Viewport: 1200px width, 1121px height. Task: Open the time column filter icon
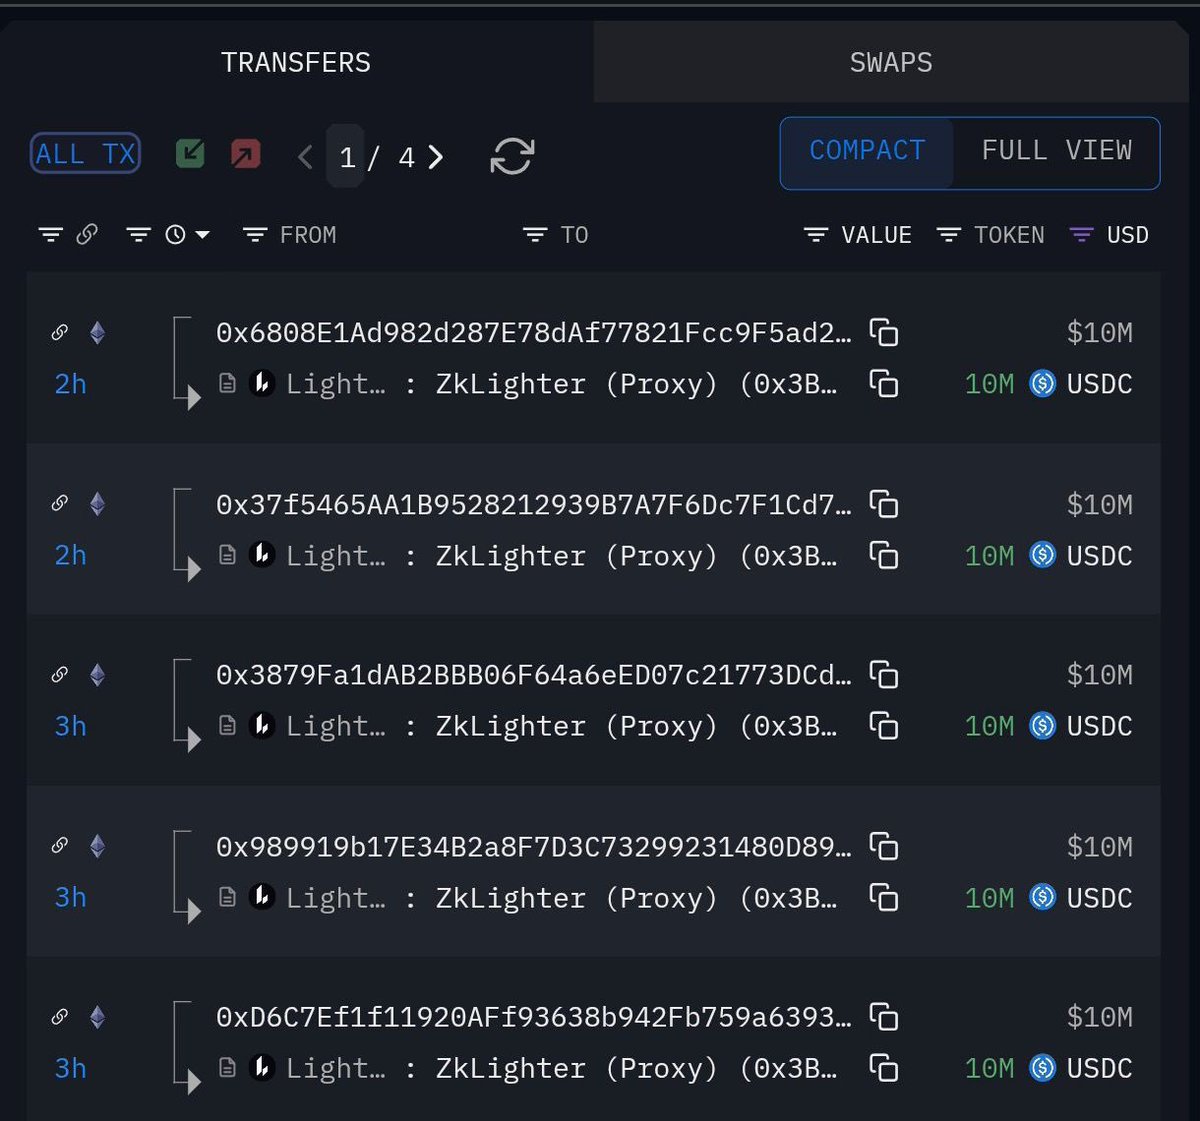pos(138,235)
